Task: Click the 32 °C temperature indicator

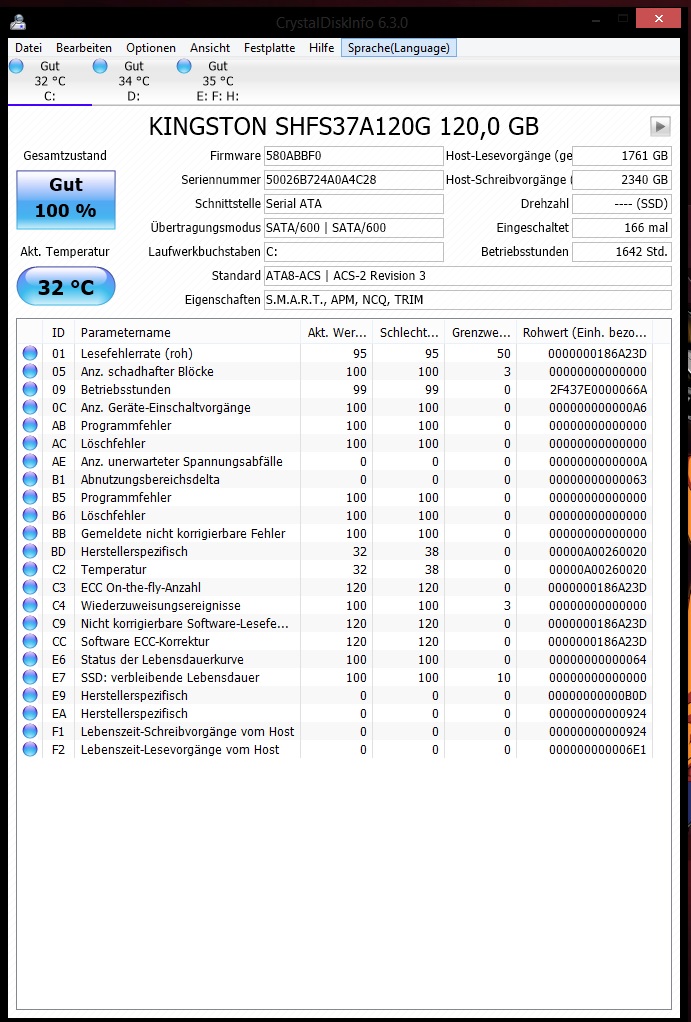Action: click(66, 286)
